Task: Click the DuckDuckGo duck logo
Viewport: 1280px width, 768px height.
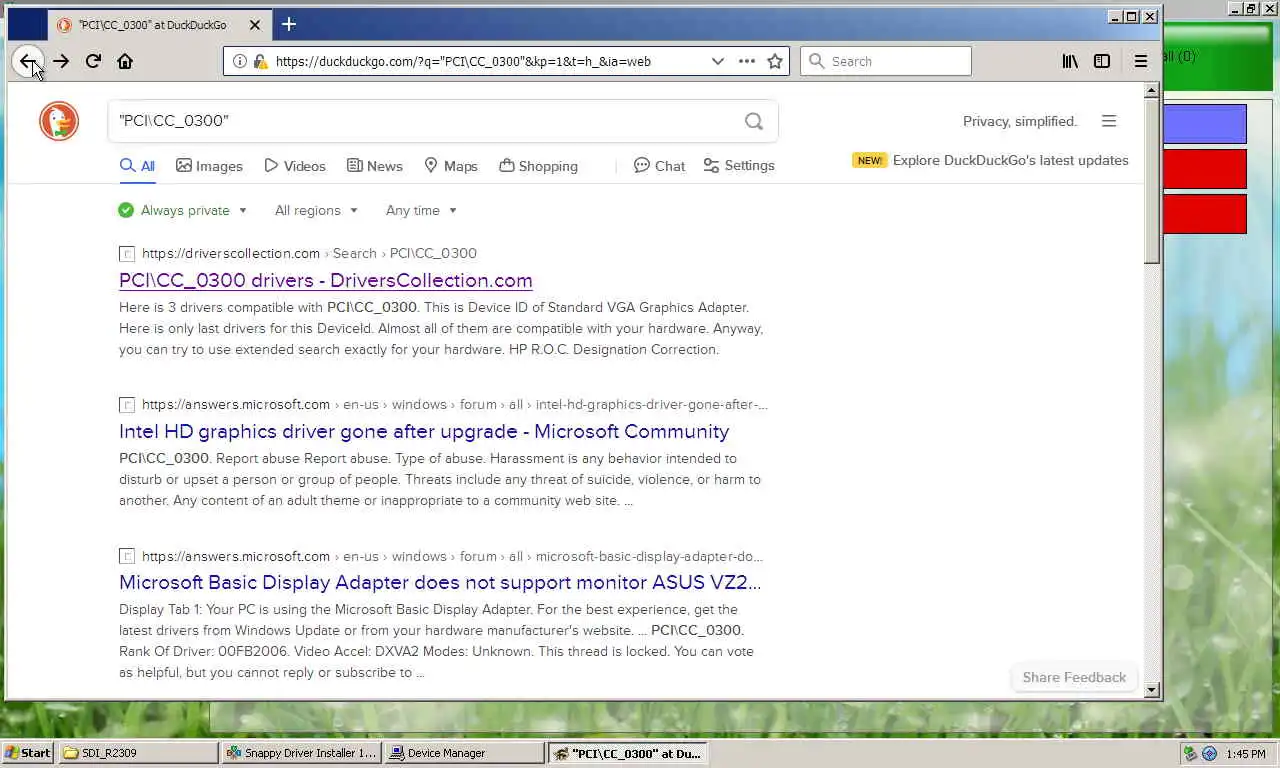Action: coord(59,121)
